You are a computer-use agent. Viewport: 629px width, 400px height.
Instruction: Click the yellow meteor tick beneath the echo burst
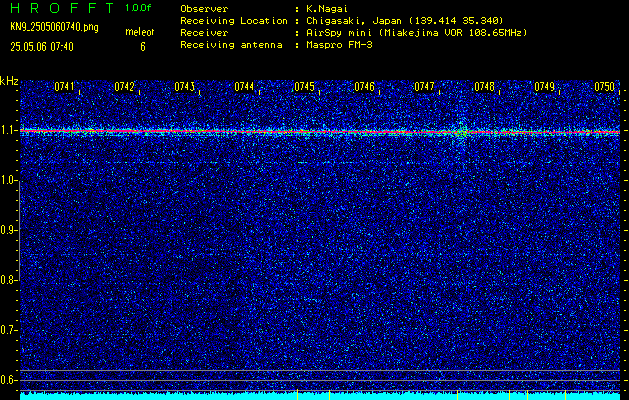(x=457, y=394)
